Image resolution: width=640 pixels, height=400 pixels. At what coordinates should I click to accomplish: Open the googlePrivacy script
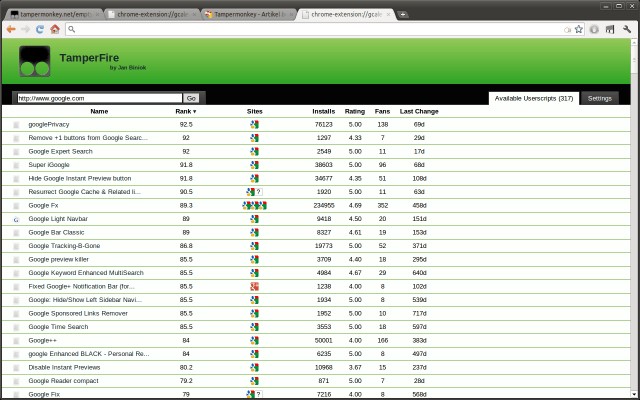click(x=49, y=124)
